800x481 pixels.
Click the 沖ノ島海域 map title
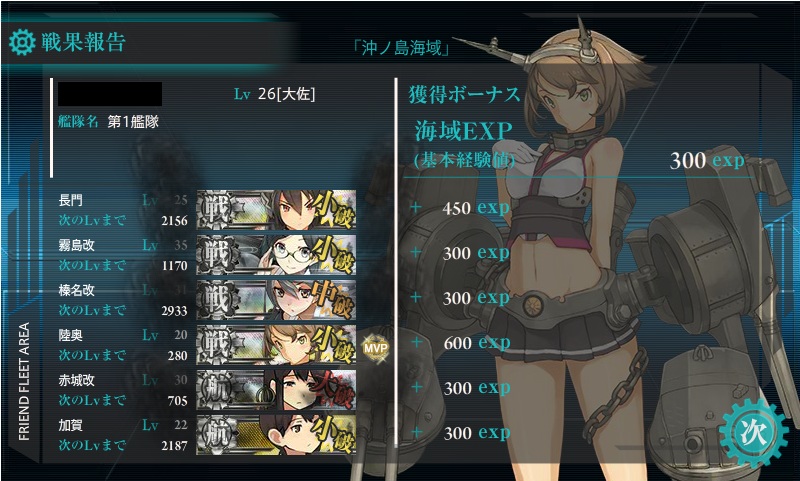[401, 48]
